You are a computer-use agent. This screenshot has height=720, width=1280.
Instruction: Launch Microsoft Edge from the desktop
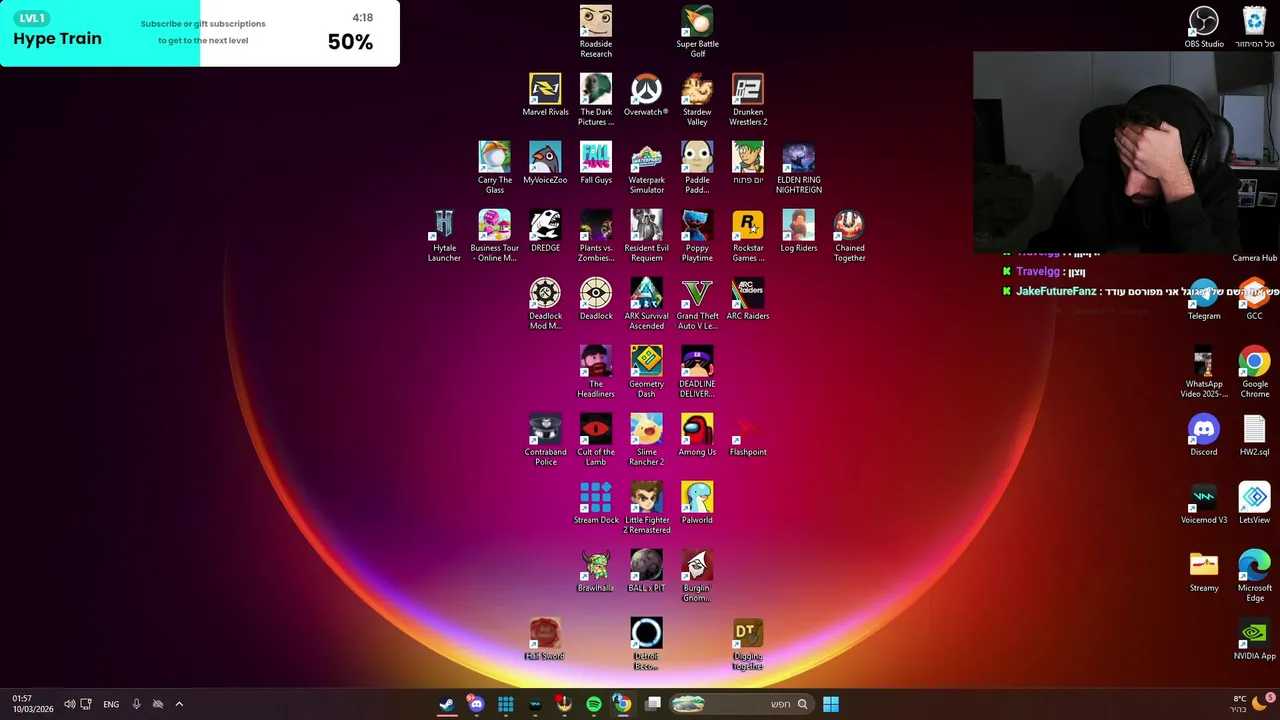tap(1254, 575)
